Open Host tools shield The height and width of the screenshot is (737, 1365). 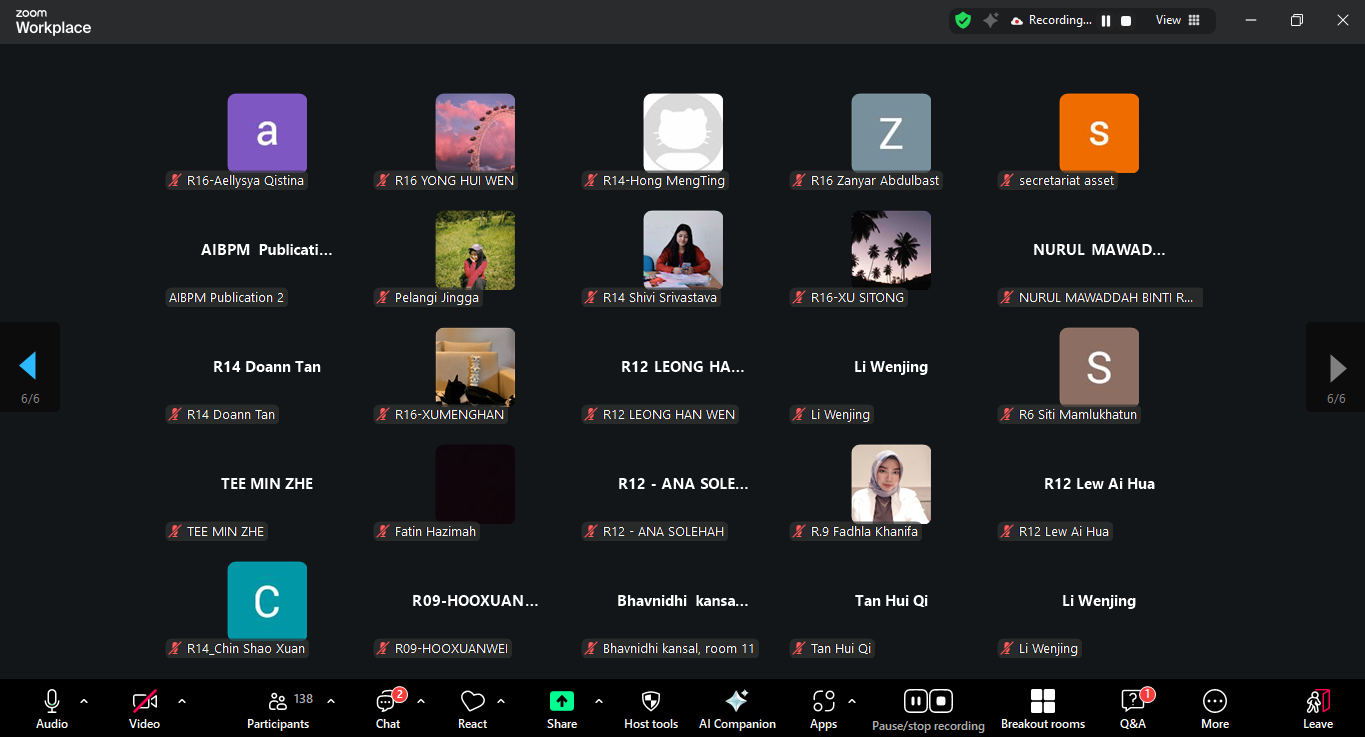pyautogui.click(x=651, y=709)
